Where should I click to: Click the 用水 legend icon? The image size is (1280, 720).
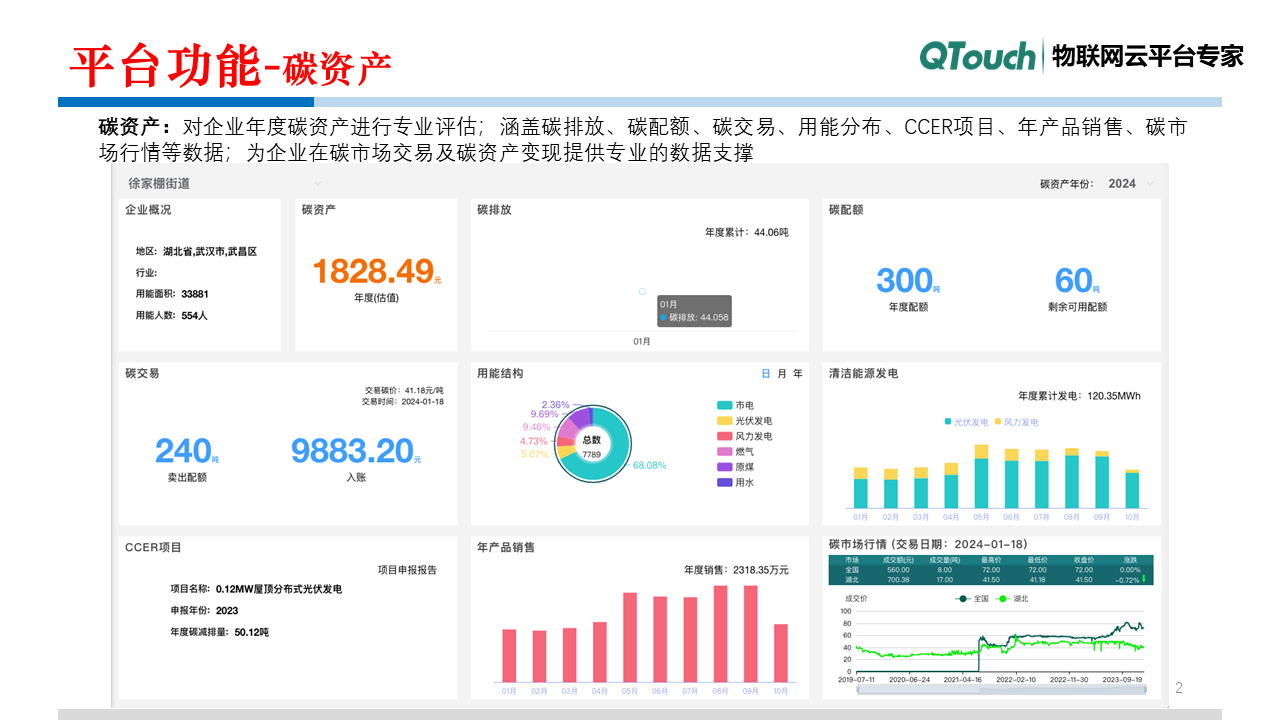pos(724,481)
